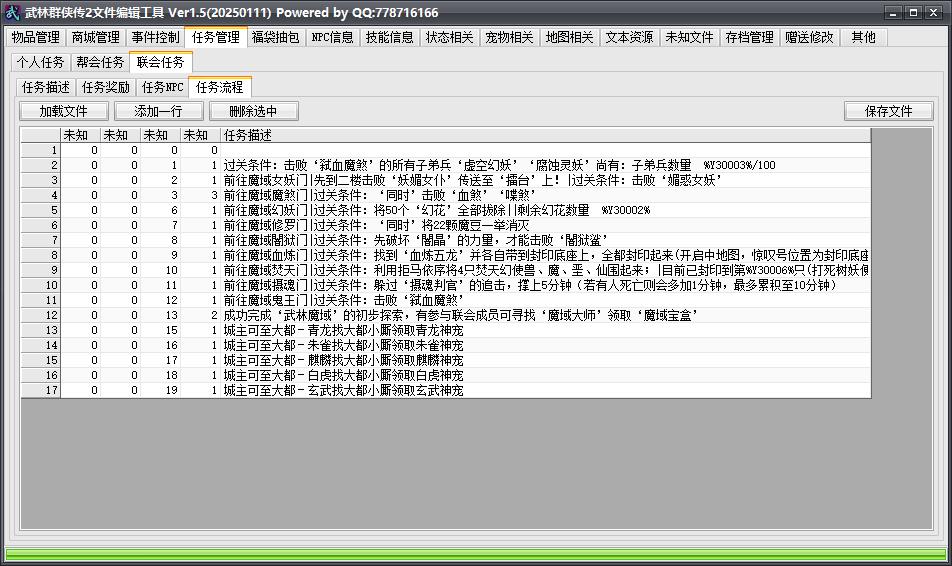Open the 其他 tab

coord(863,37)
